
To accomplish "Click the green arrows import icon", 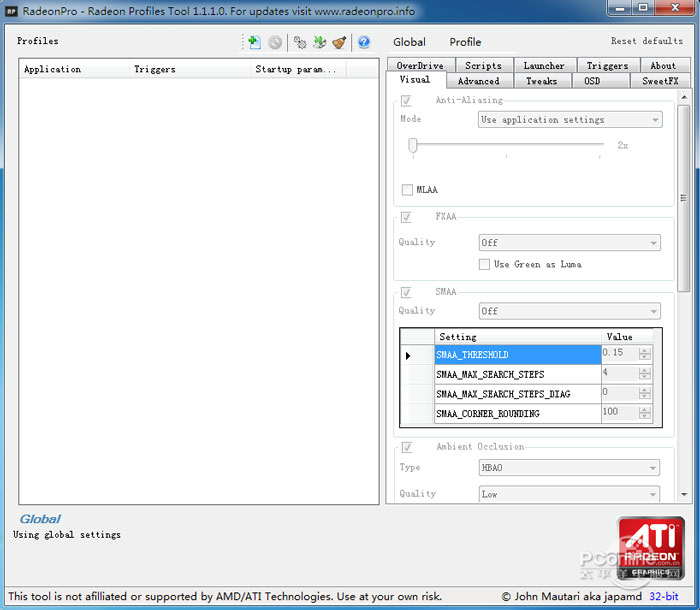I will pos(319,42).
